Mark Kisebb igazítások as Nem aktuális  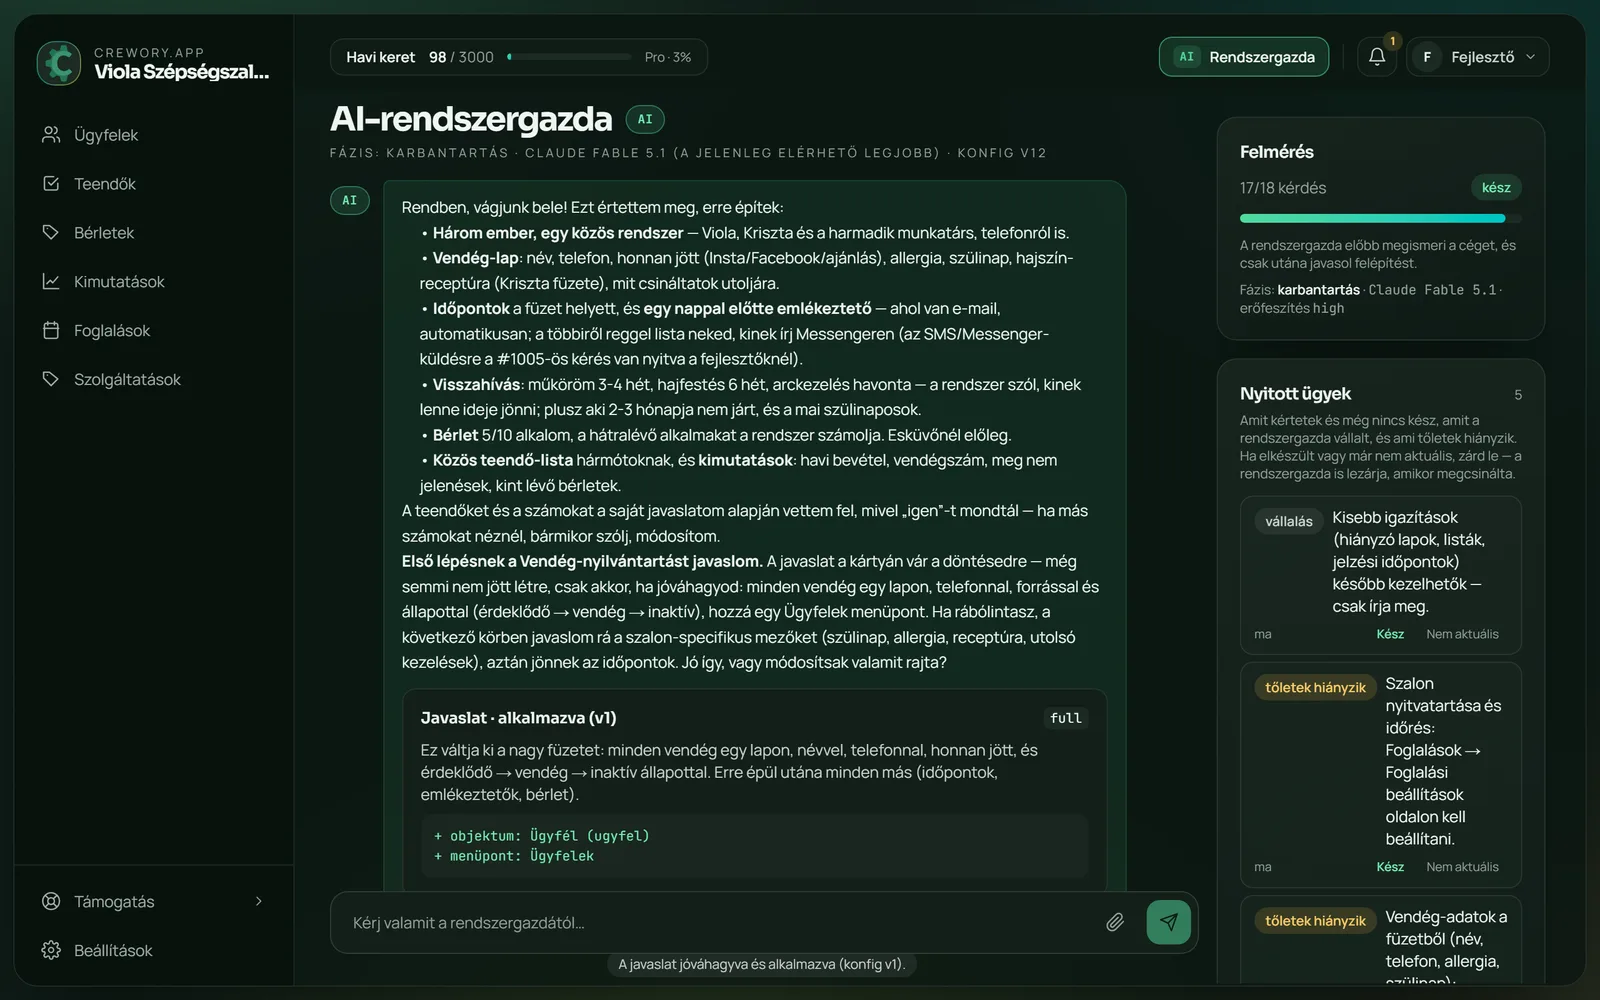click(x=1462, y=634)
